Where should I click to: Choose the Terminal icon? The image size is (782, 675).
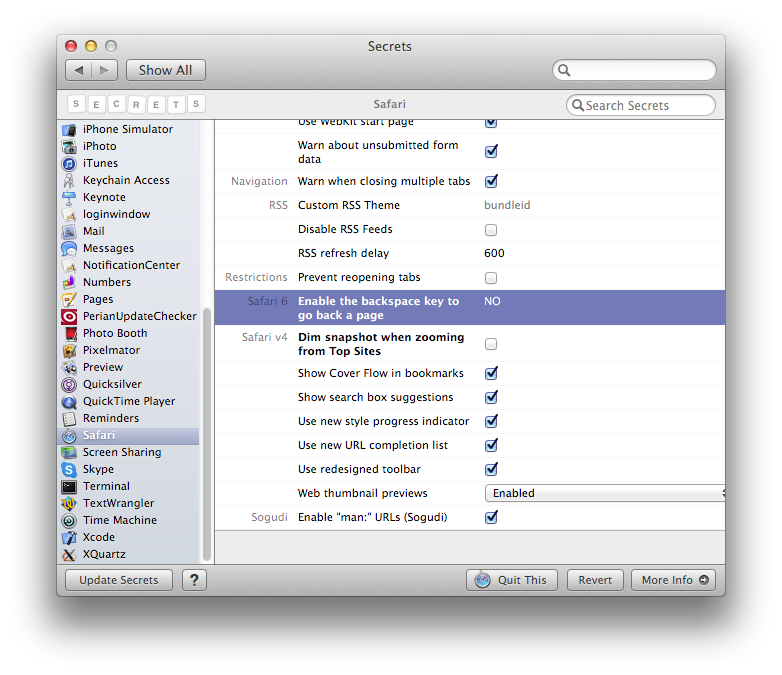tap(69, 486)
